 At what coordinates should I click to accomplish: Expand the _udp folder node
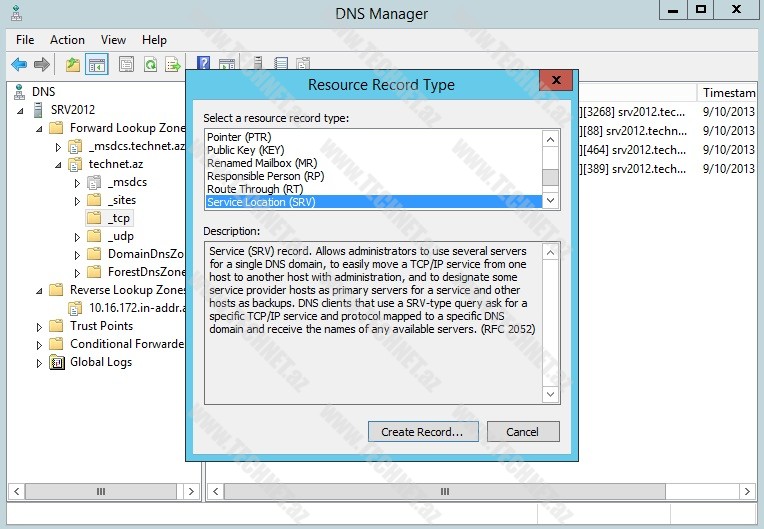pos(77,237)
